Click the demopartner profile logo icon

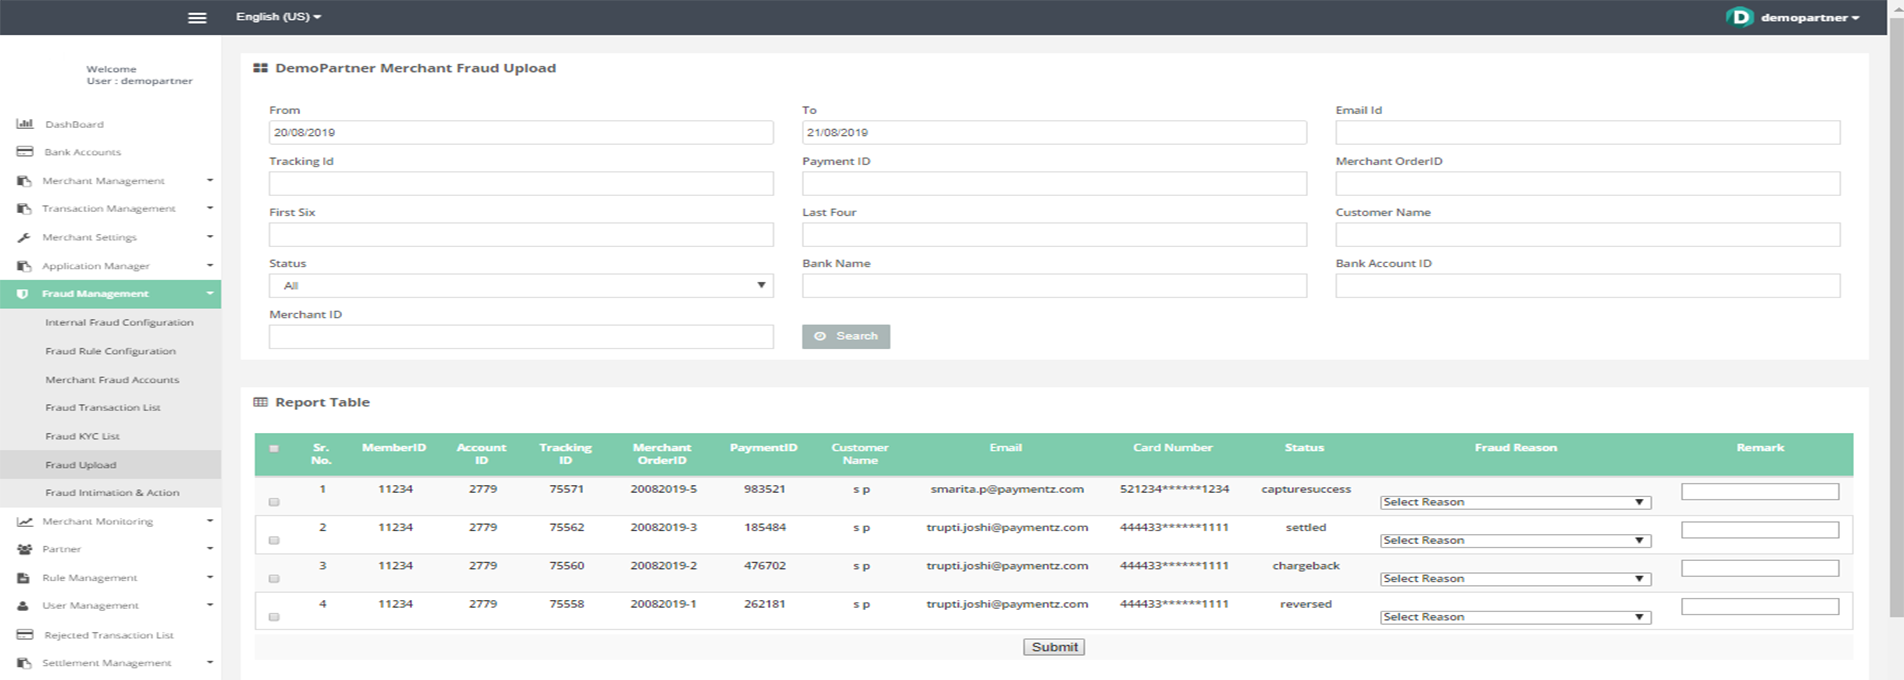click(1740, 17)
